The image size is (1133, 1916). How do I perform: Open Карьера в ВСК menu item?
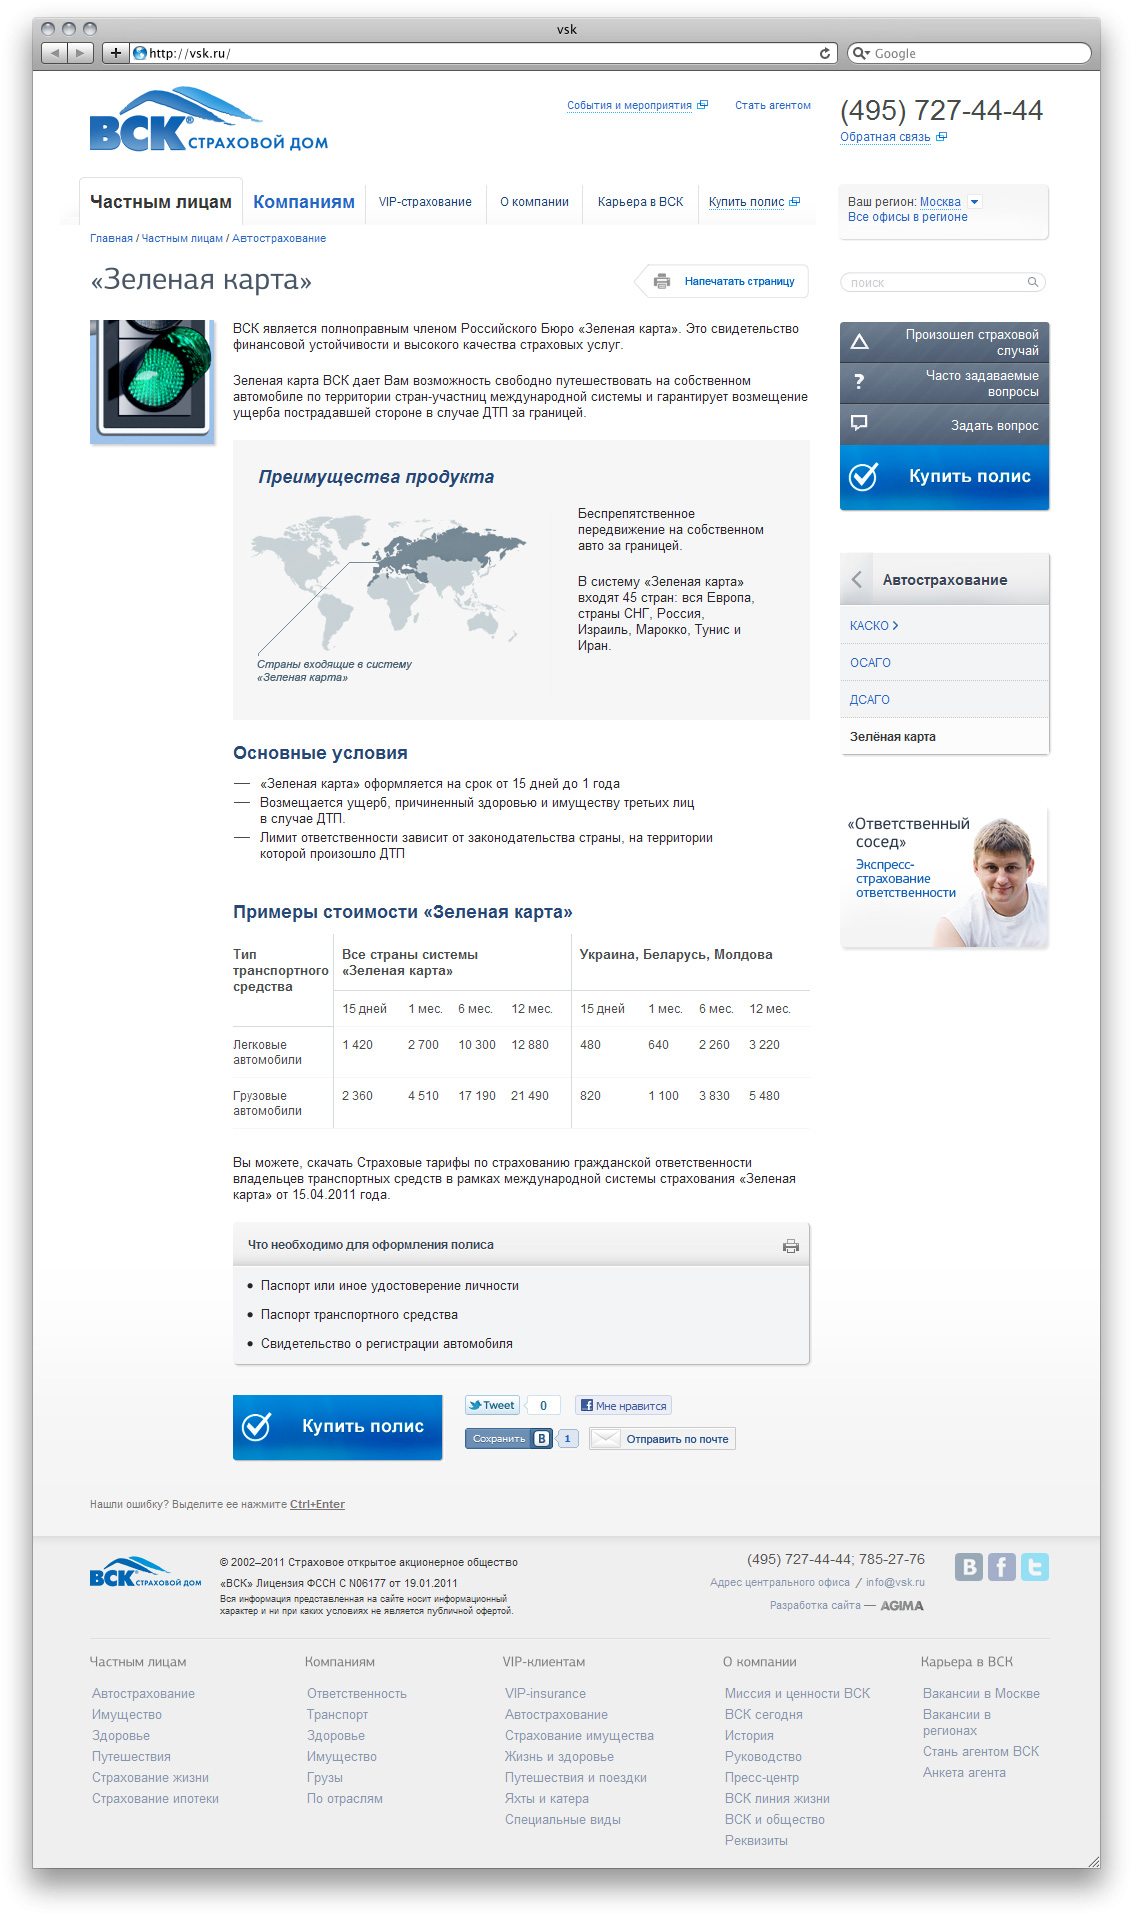[x=640, y=202]
